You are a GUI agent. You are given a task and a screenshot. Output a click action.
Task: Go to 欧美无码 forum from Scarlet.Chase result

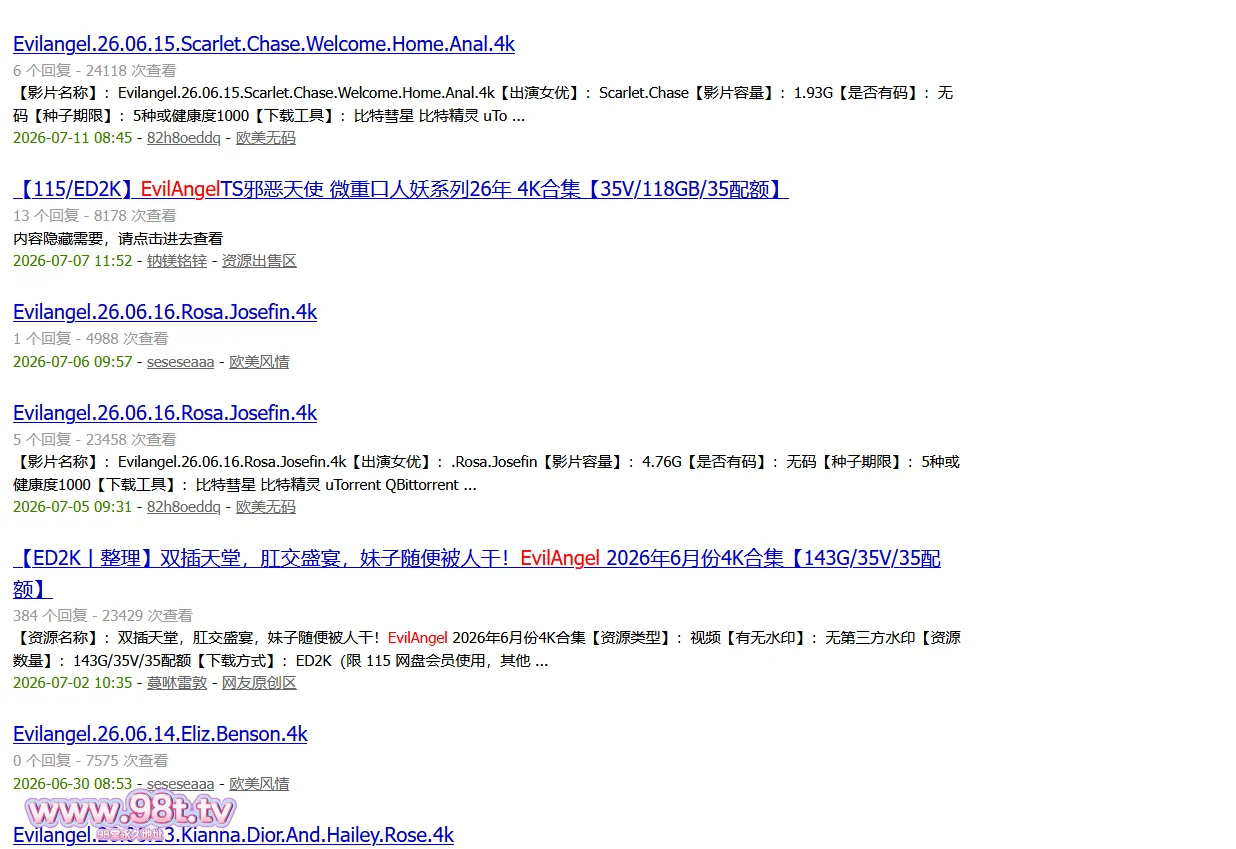click(265, 138)
